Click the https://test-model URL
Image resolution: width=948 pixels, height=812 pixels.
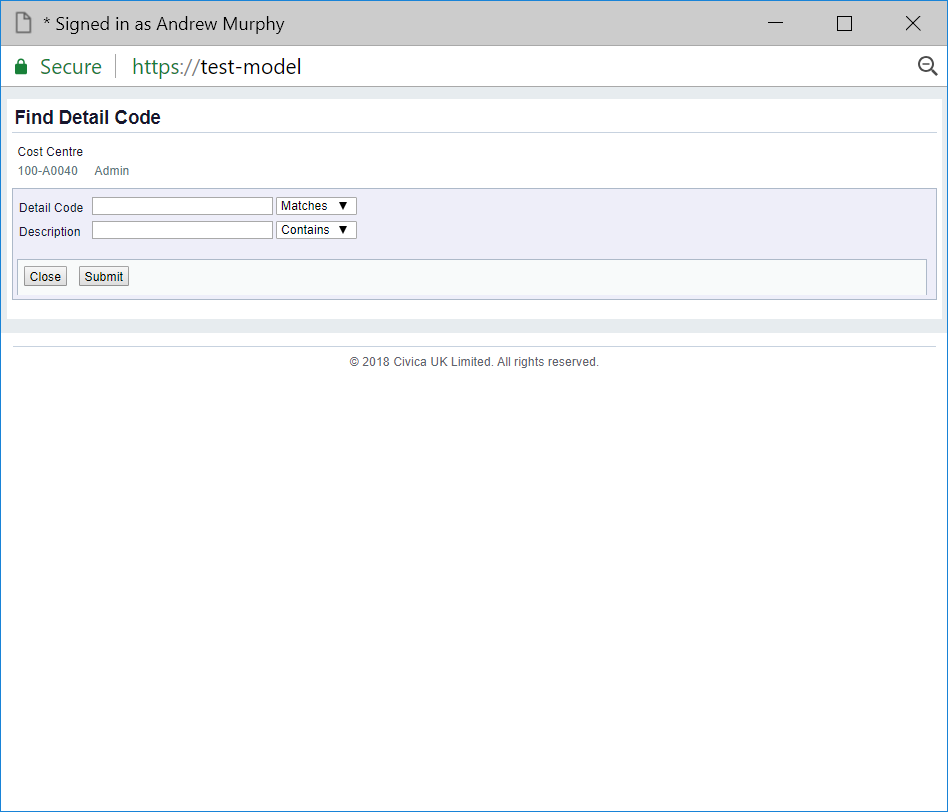216,67
